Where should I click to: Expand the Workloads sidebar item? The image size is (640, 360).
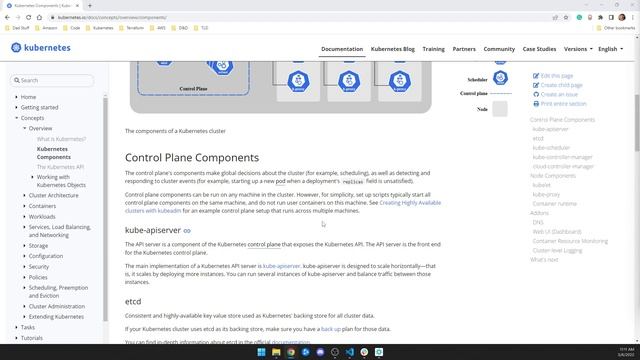(x=24, y=217)
